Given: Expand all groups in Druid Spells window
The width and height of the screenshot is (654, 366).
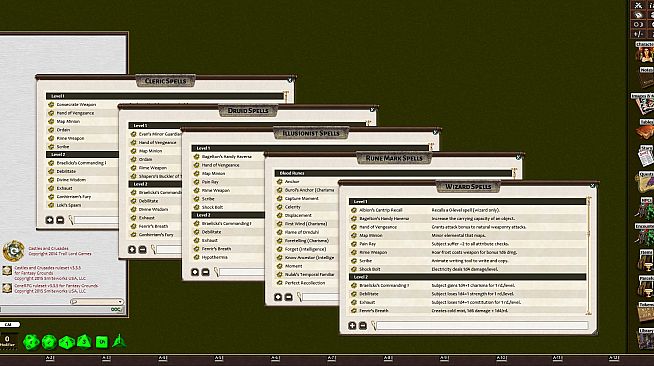Looking at the screenshot, I should [x=132, y=249].
